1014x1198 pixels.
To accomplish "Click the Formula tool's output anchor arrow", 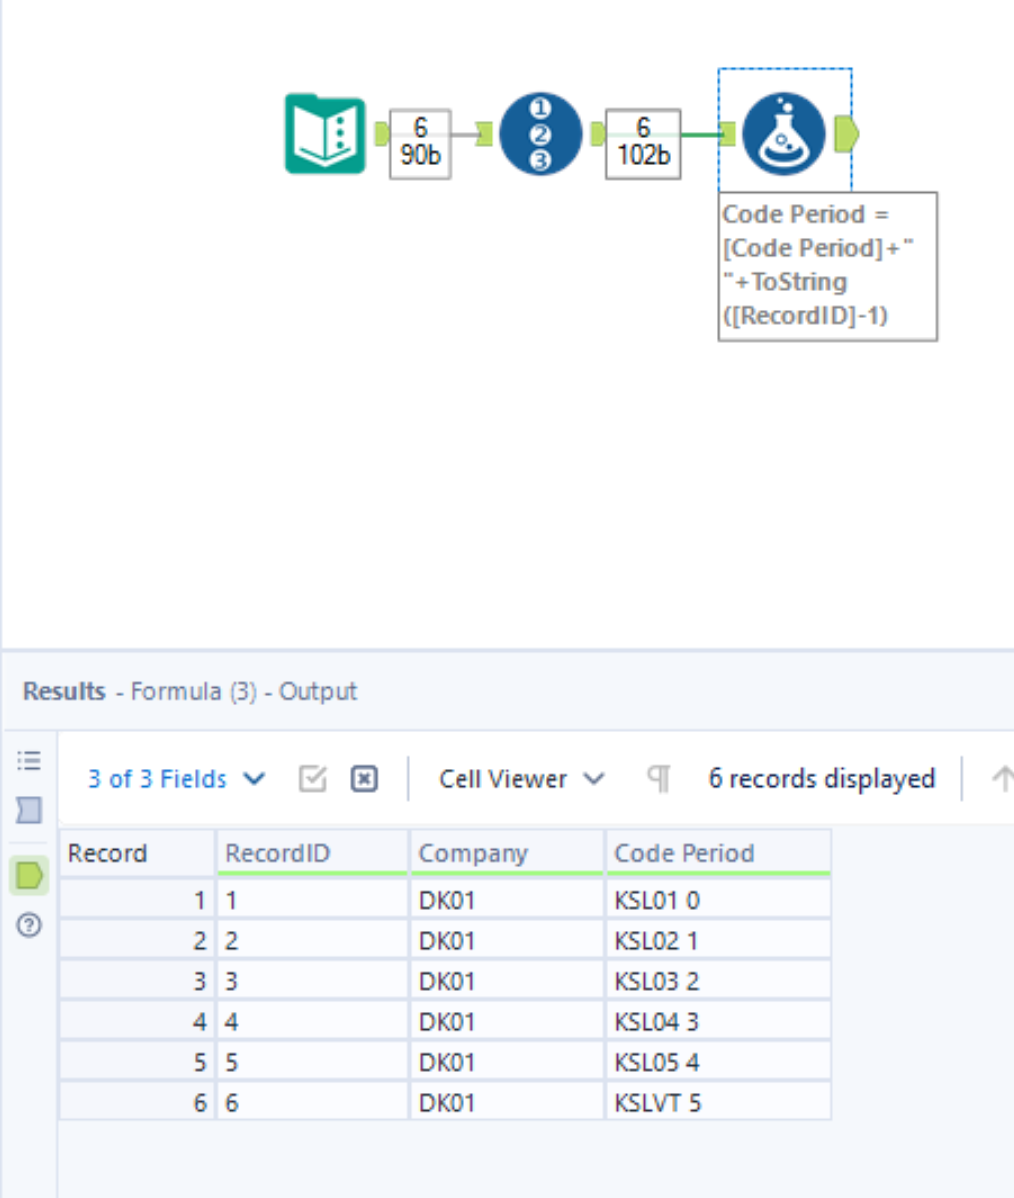I will coord(846,134).
